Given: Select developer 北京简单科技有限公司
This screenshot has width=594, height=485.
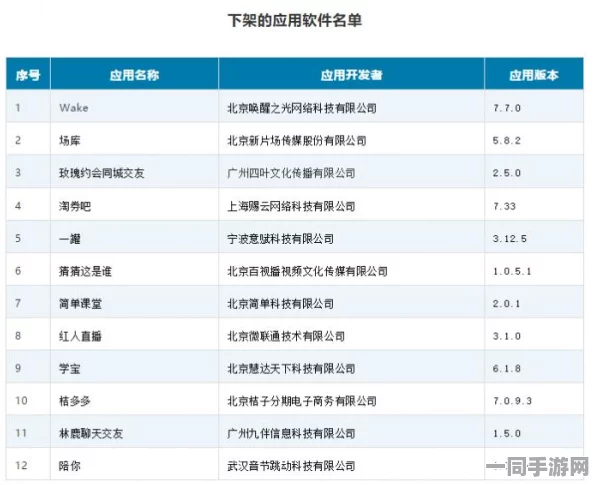Looking at the screenshot, I should click(x=280, y=303).
